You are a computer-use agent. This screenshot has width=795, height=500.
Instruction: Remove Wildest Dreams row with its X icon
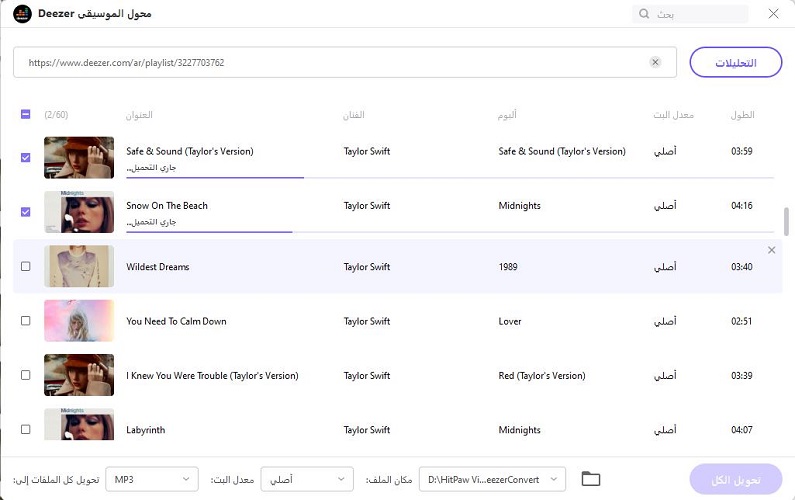771,250
